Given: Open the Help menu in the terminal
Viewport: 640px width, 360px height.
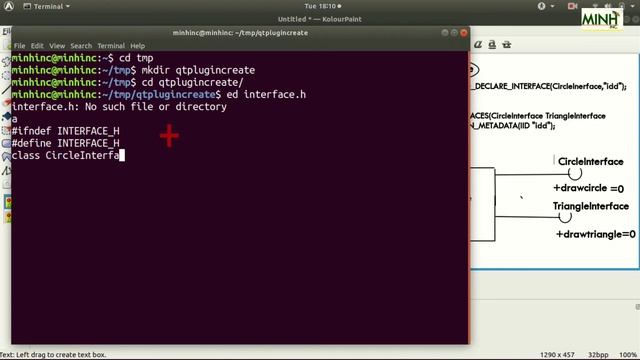Looking at the screenshot, I should tap(138, 46).
